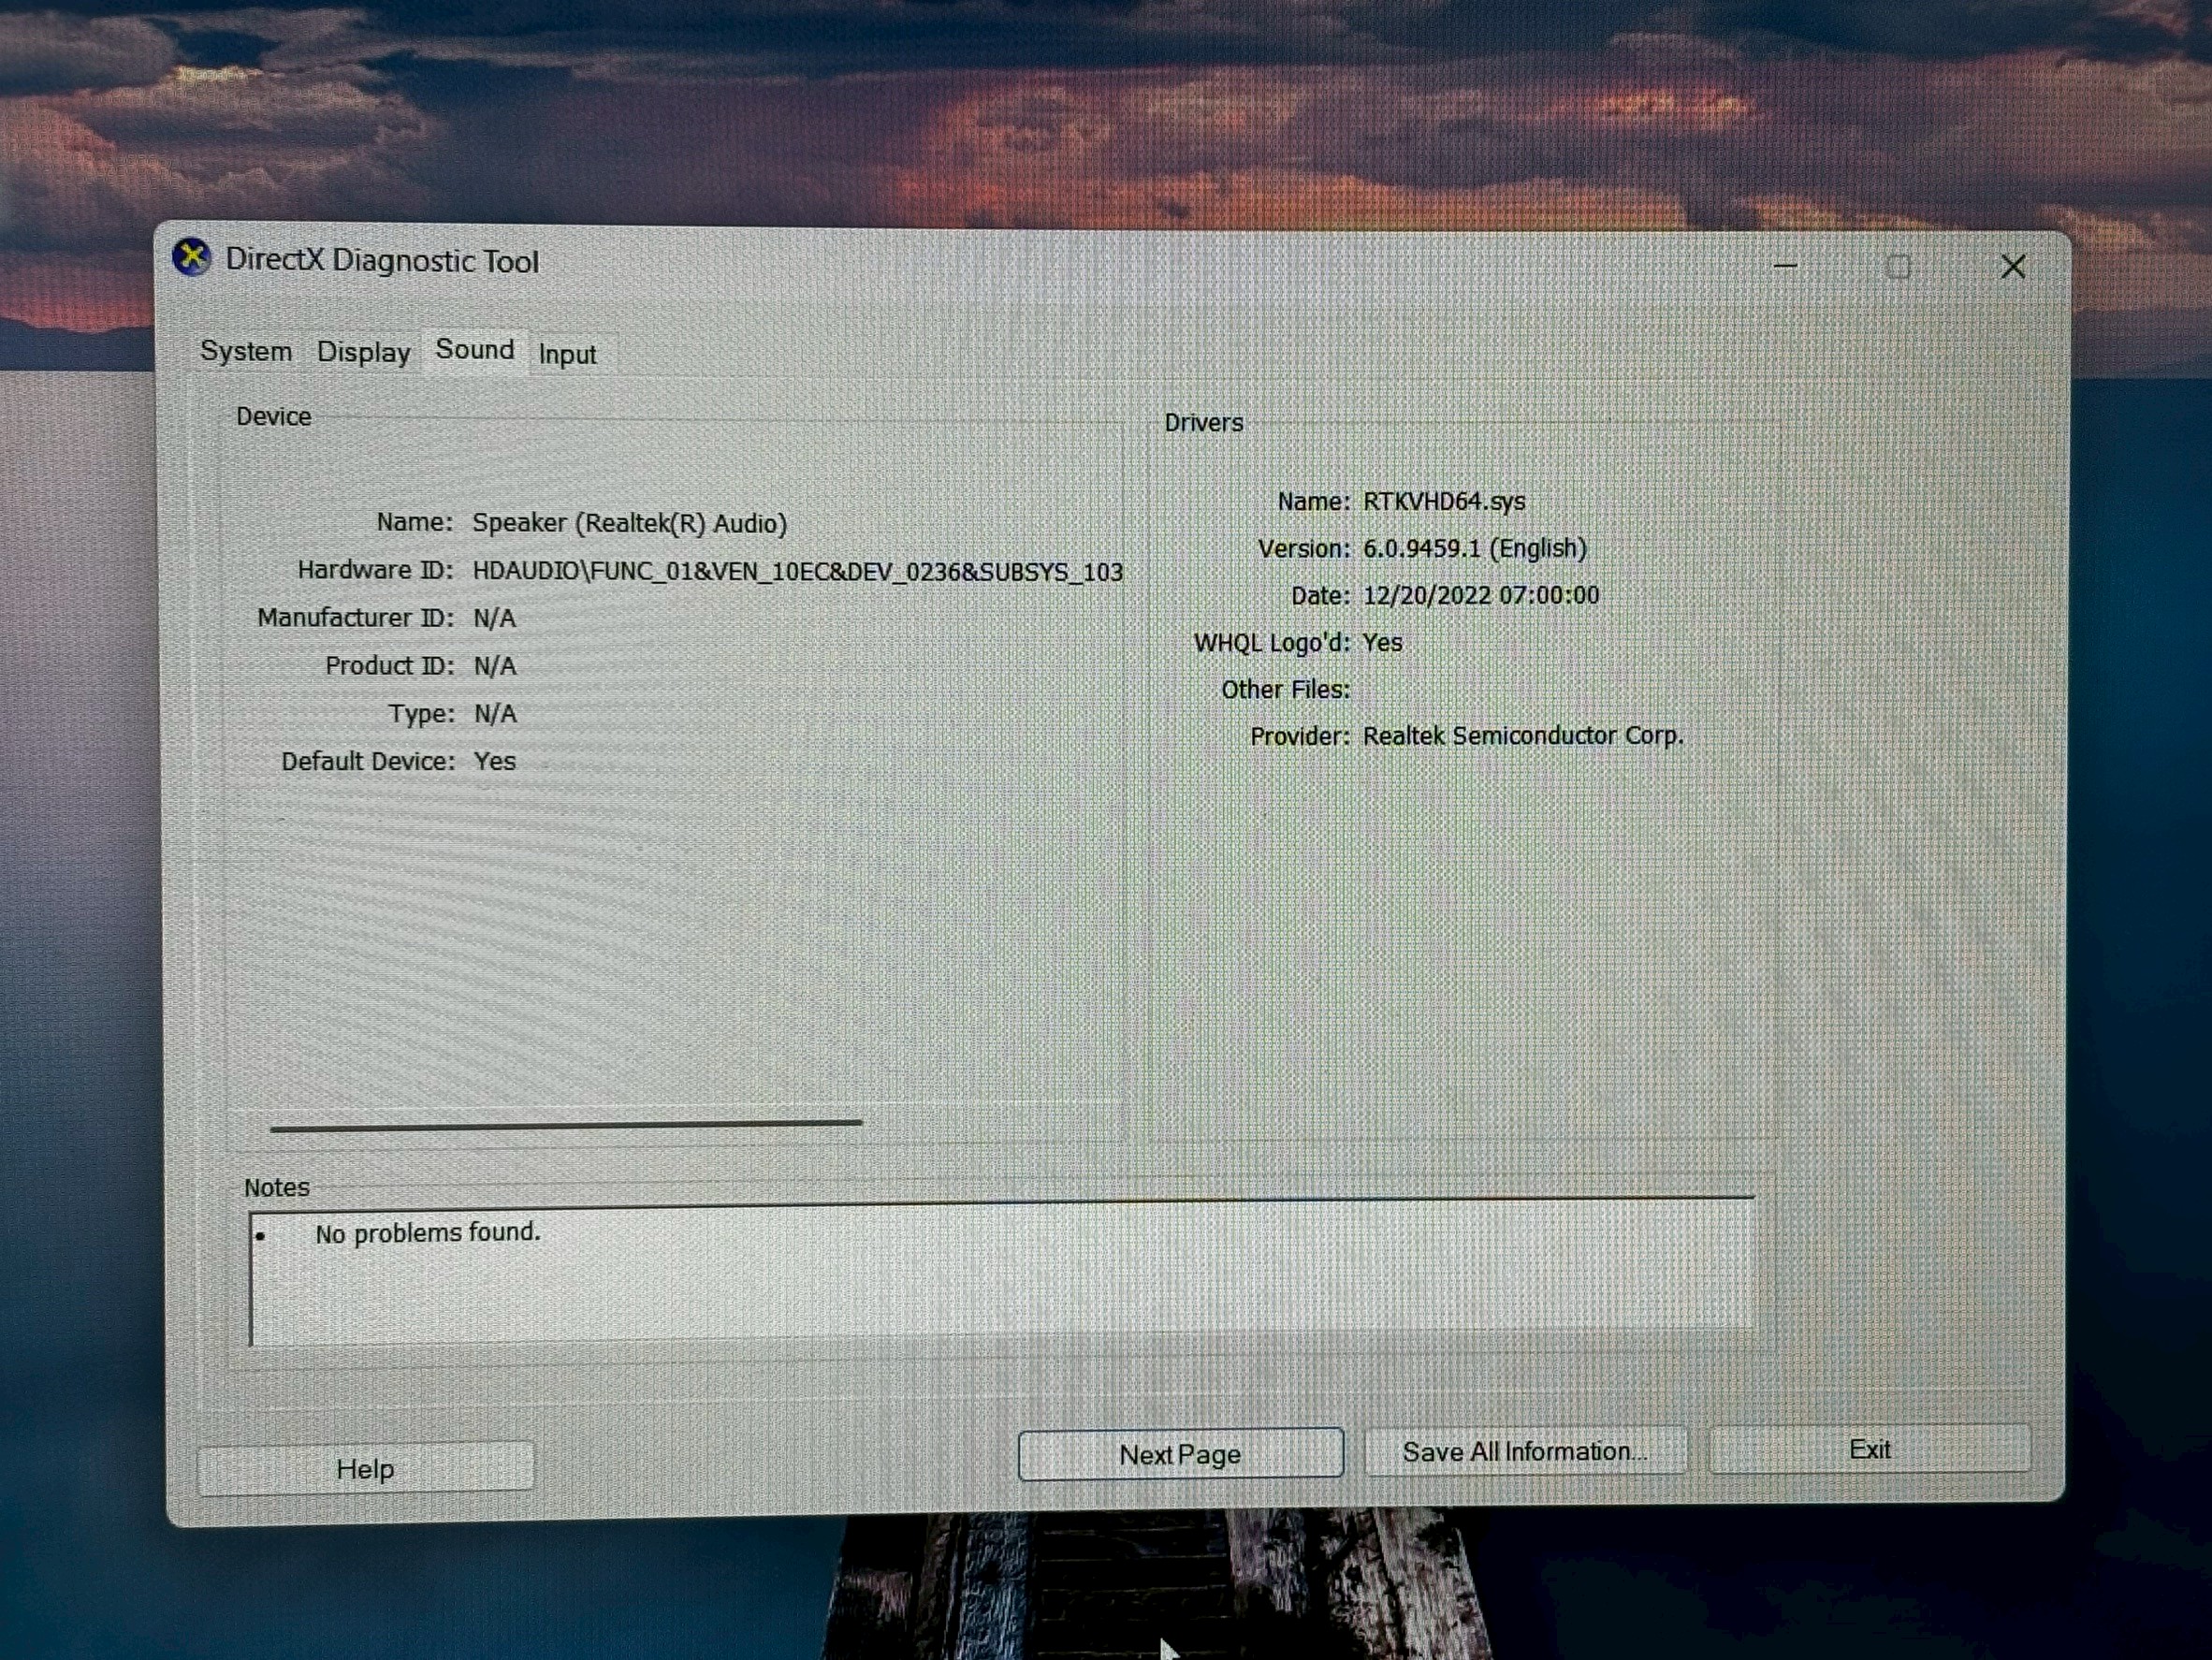Screen dimensions: 2212x1660
Task: Open the Help dialog
Action: [x=365, y=1467]
